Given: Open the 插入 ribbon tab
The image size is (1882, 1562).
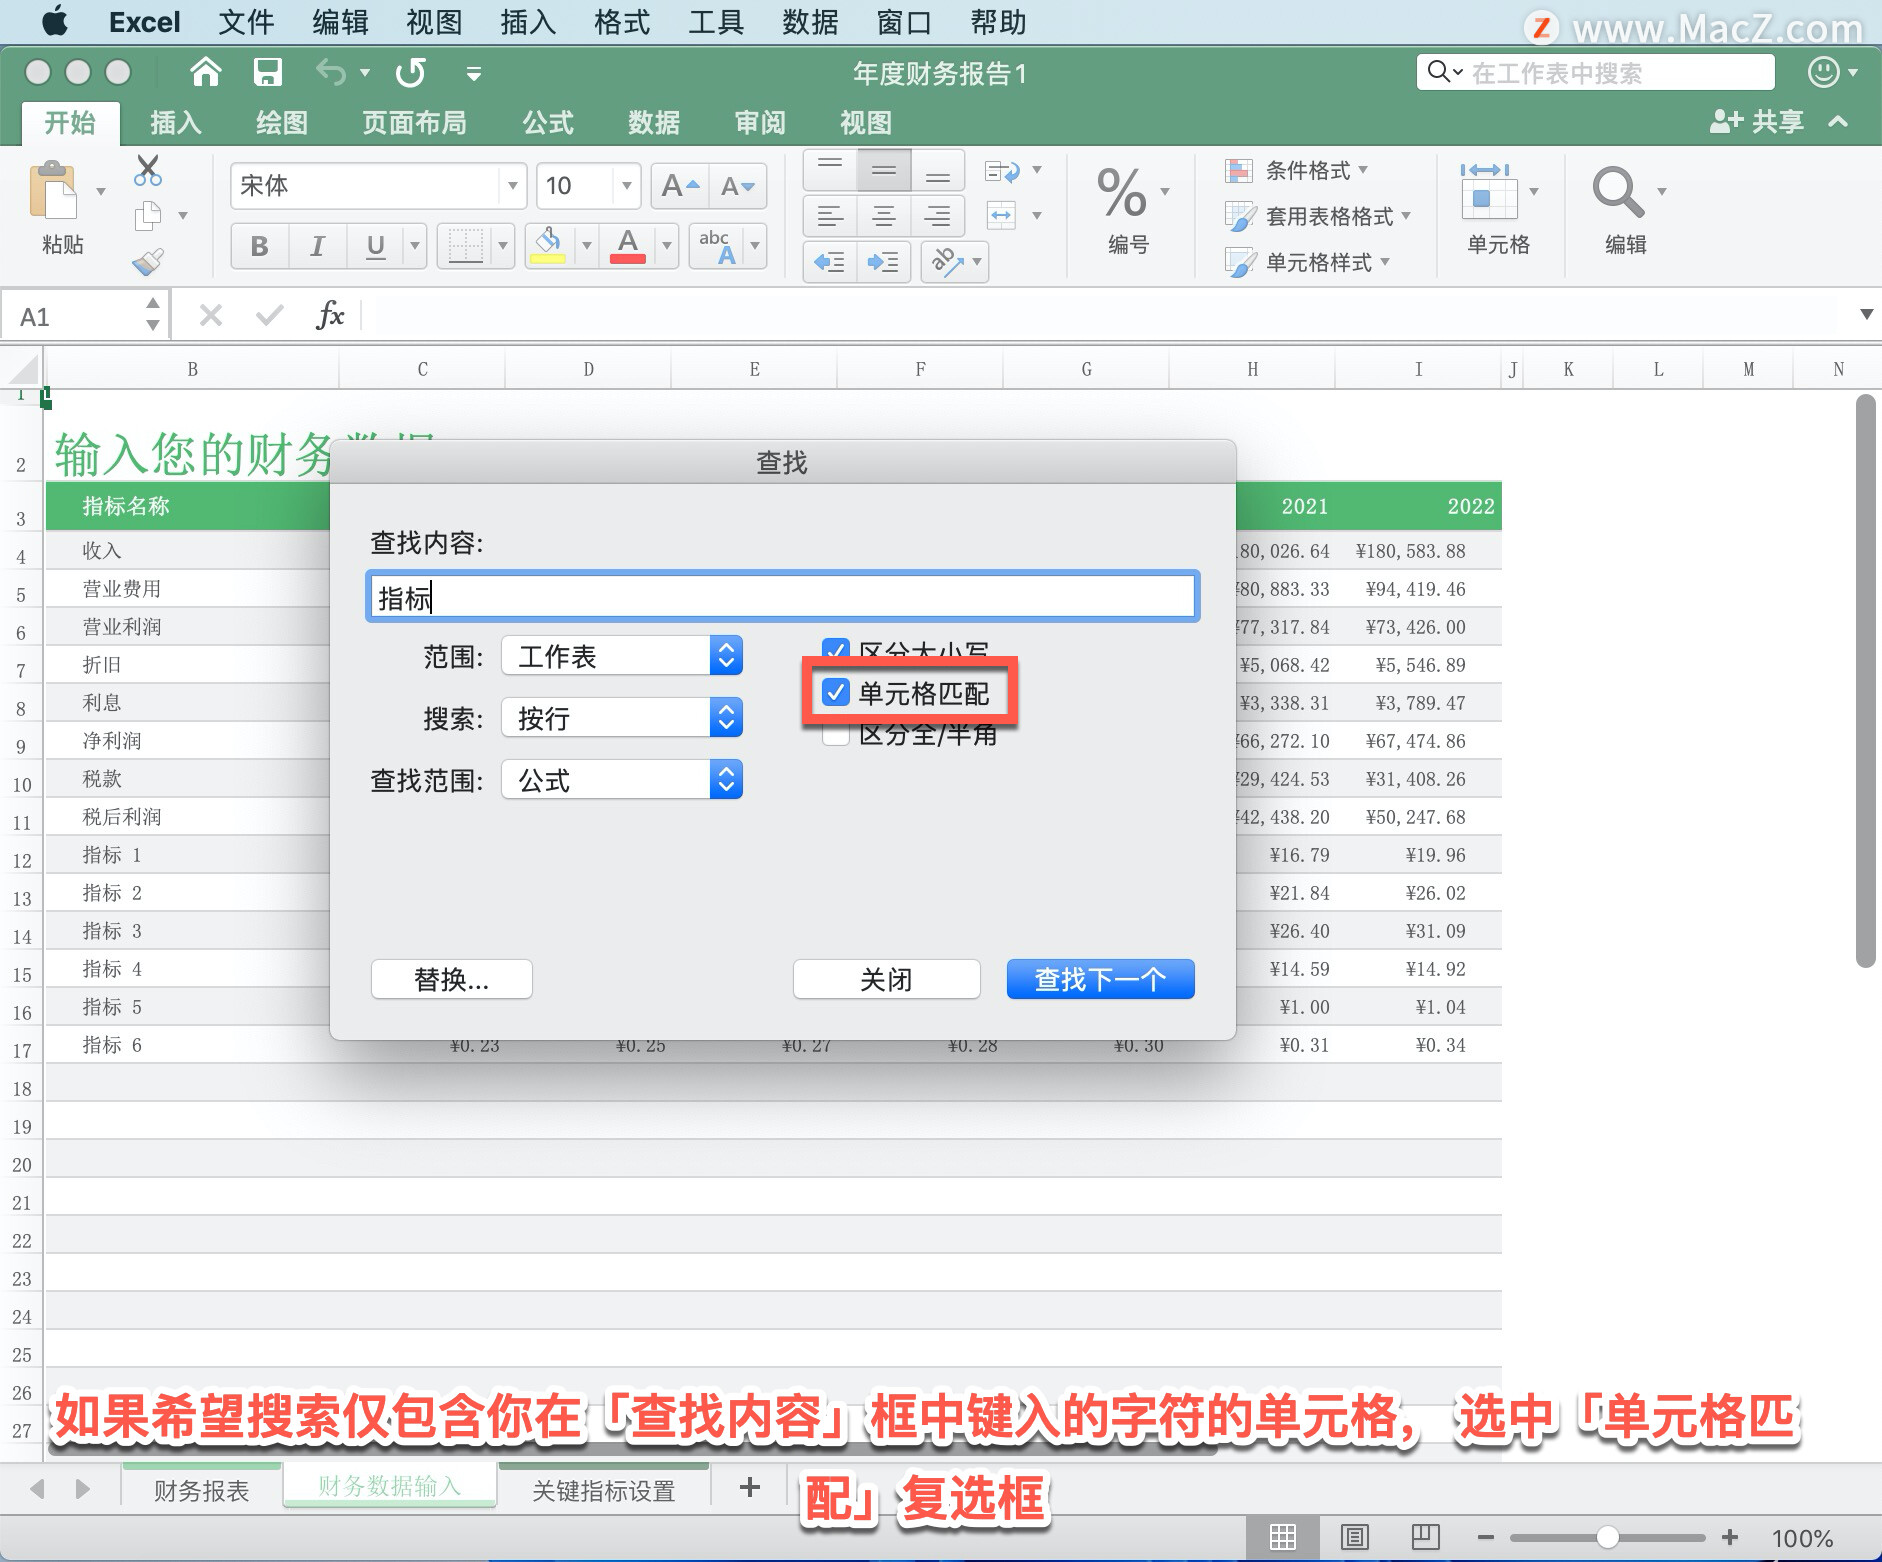Looking at the screenshot, I should pos(176,122).
